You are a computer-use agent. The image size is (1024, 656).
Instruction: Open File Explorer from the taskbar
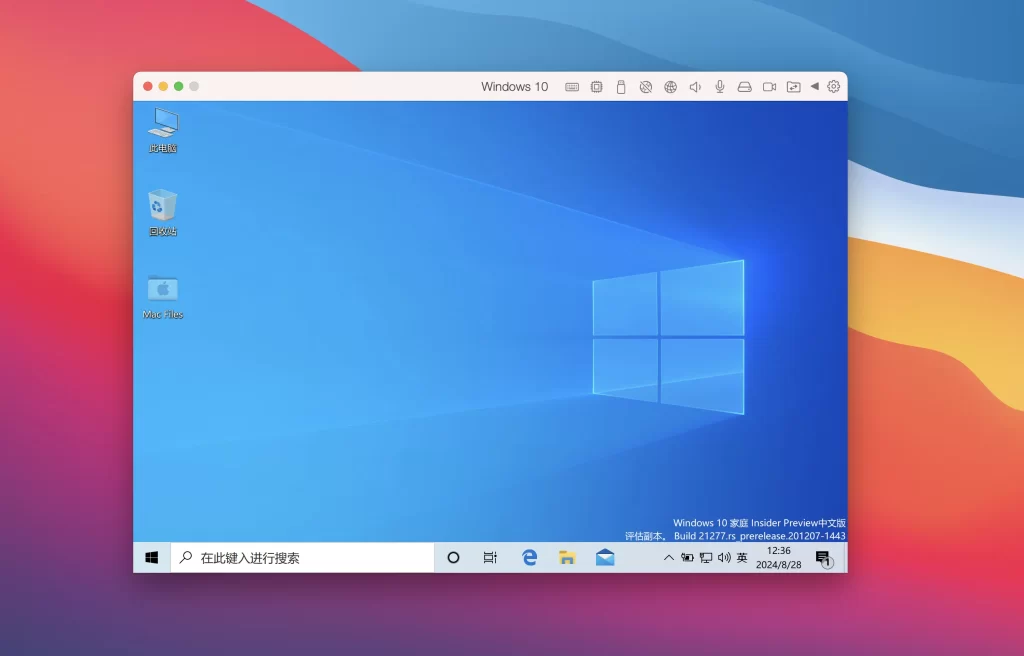pos(567,557)
